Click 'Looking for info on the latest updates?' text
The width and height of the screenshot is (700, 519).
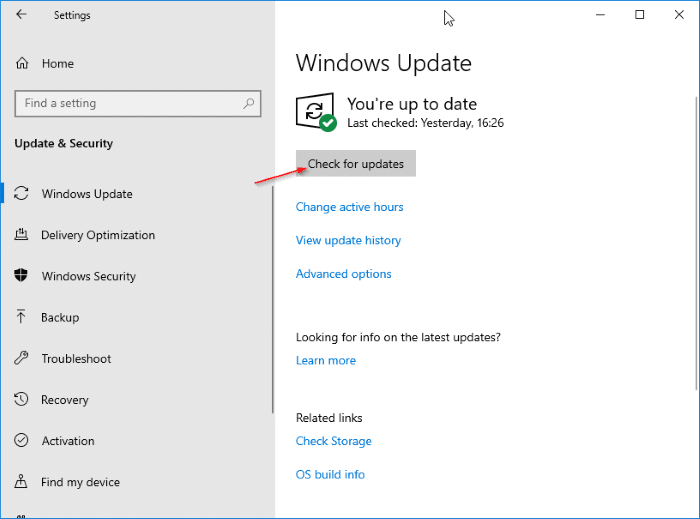[398, 337]
